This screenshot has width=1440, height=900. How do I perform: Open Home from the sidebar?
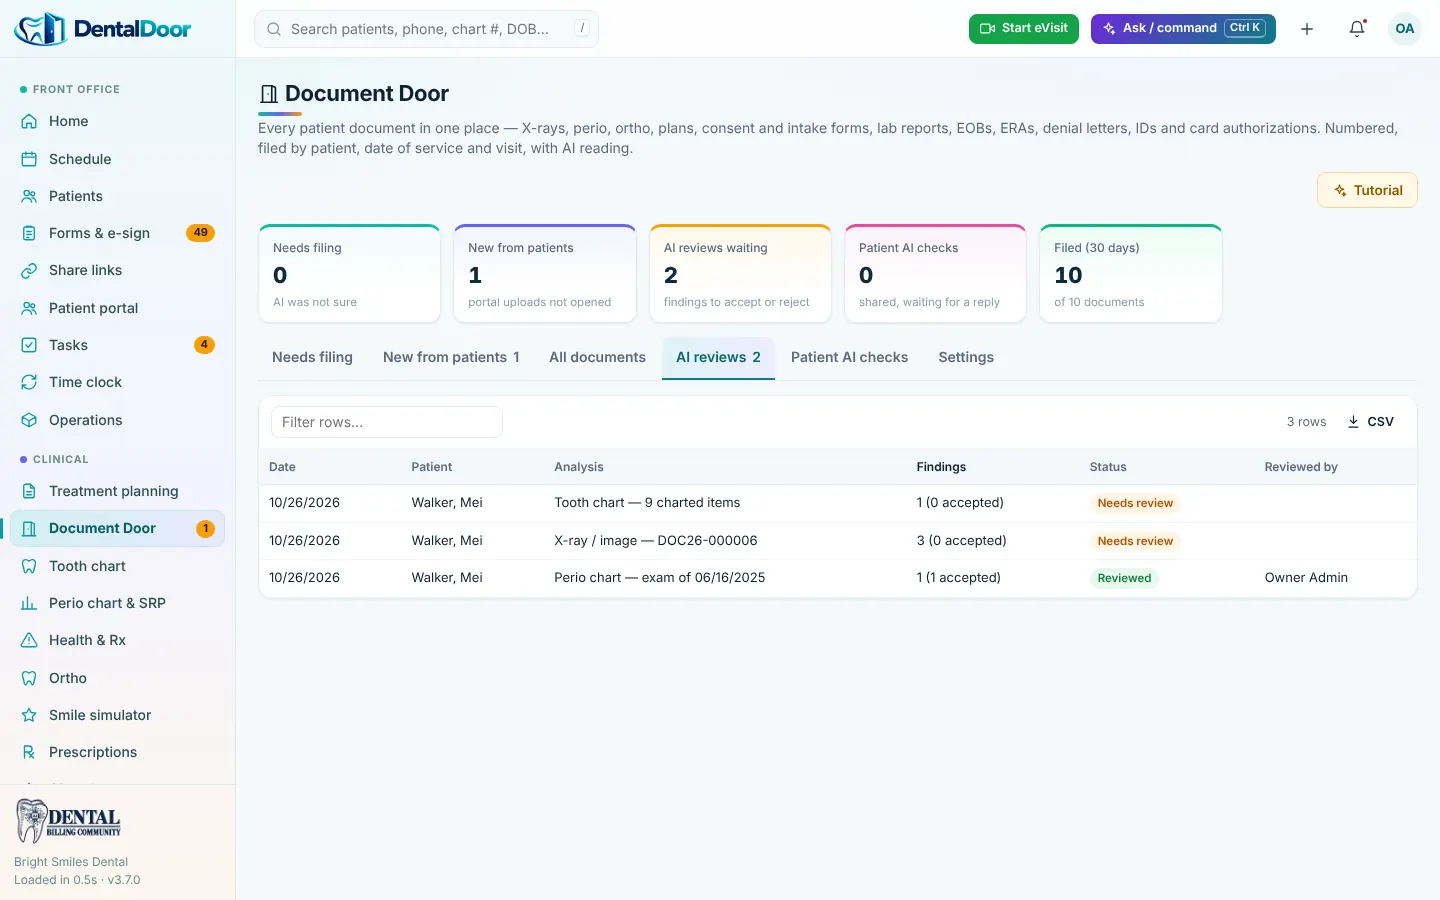pos(117,121)
